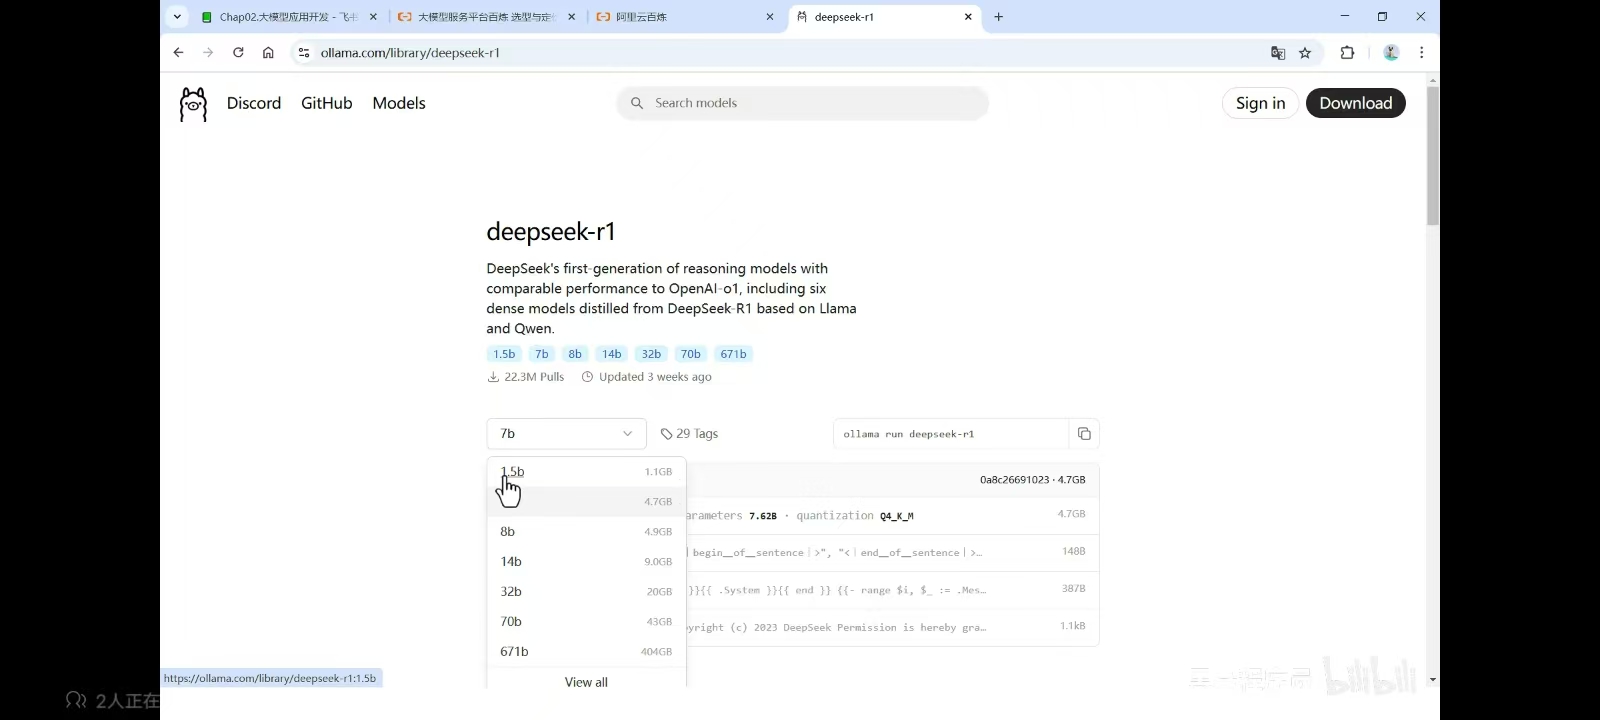Screen dimensions: 1600x720
Task: Click the Sign in button
Action: [x=1260, y=103]
